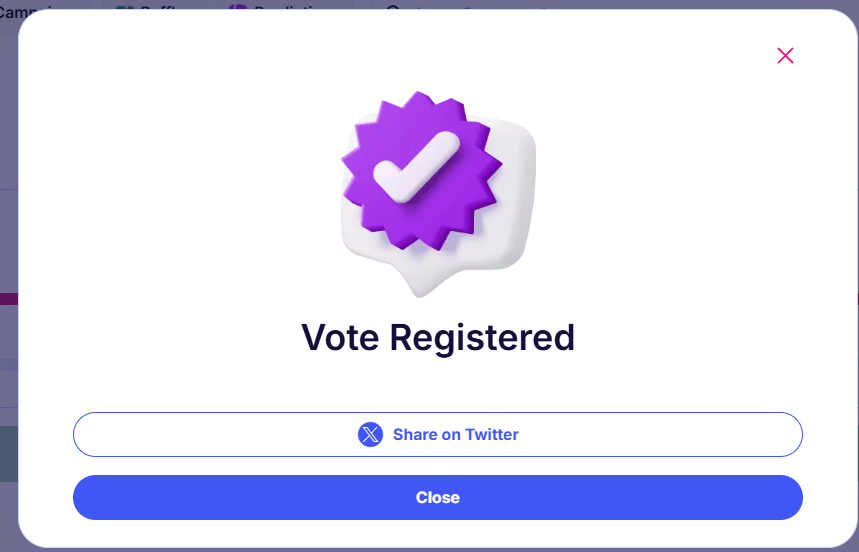This screenshot has width=859, height=552.
Task: Click the X logo in Share button
Action: (x=370, y=434)
